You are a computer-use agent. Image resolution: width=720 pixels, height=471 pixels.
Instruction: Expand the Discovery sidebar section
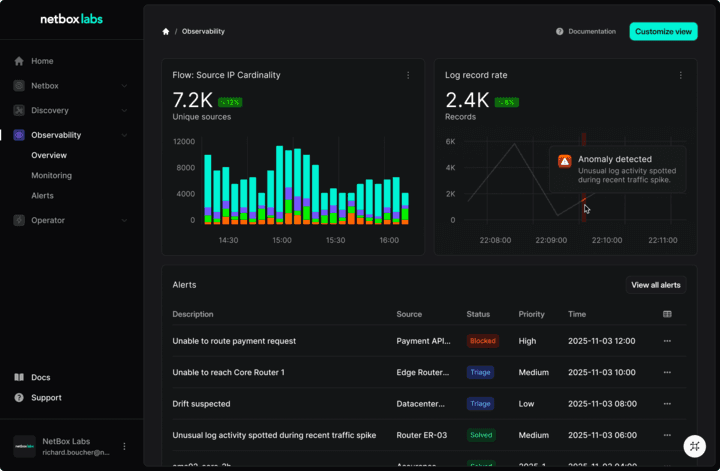[124, 110]
